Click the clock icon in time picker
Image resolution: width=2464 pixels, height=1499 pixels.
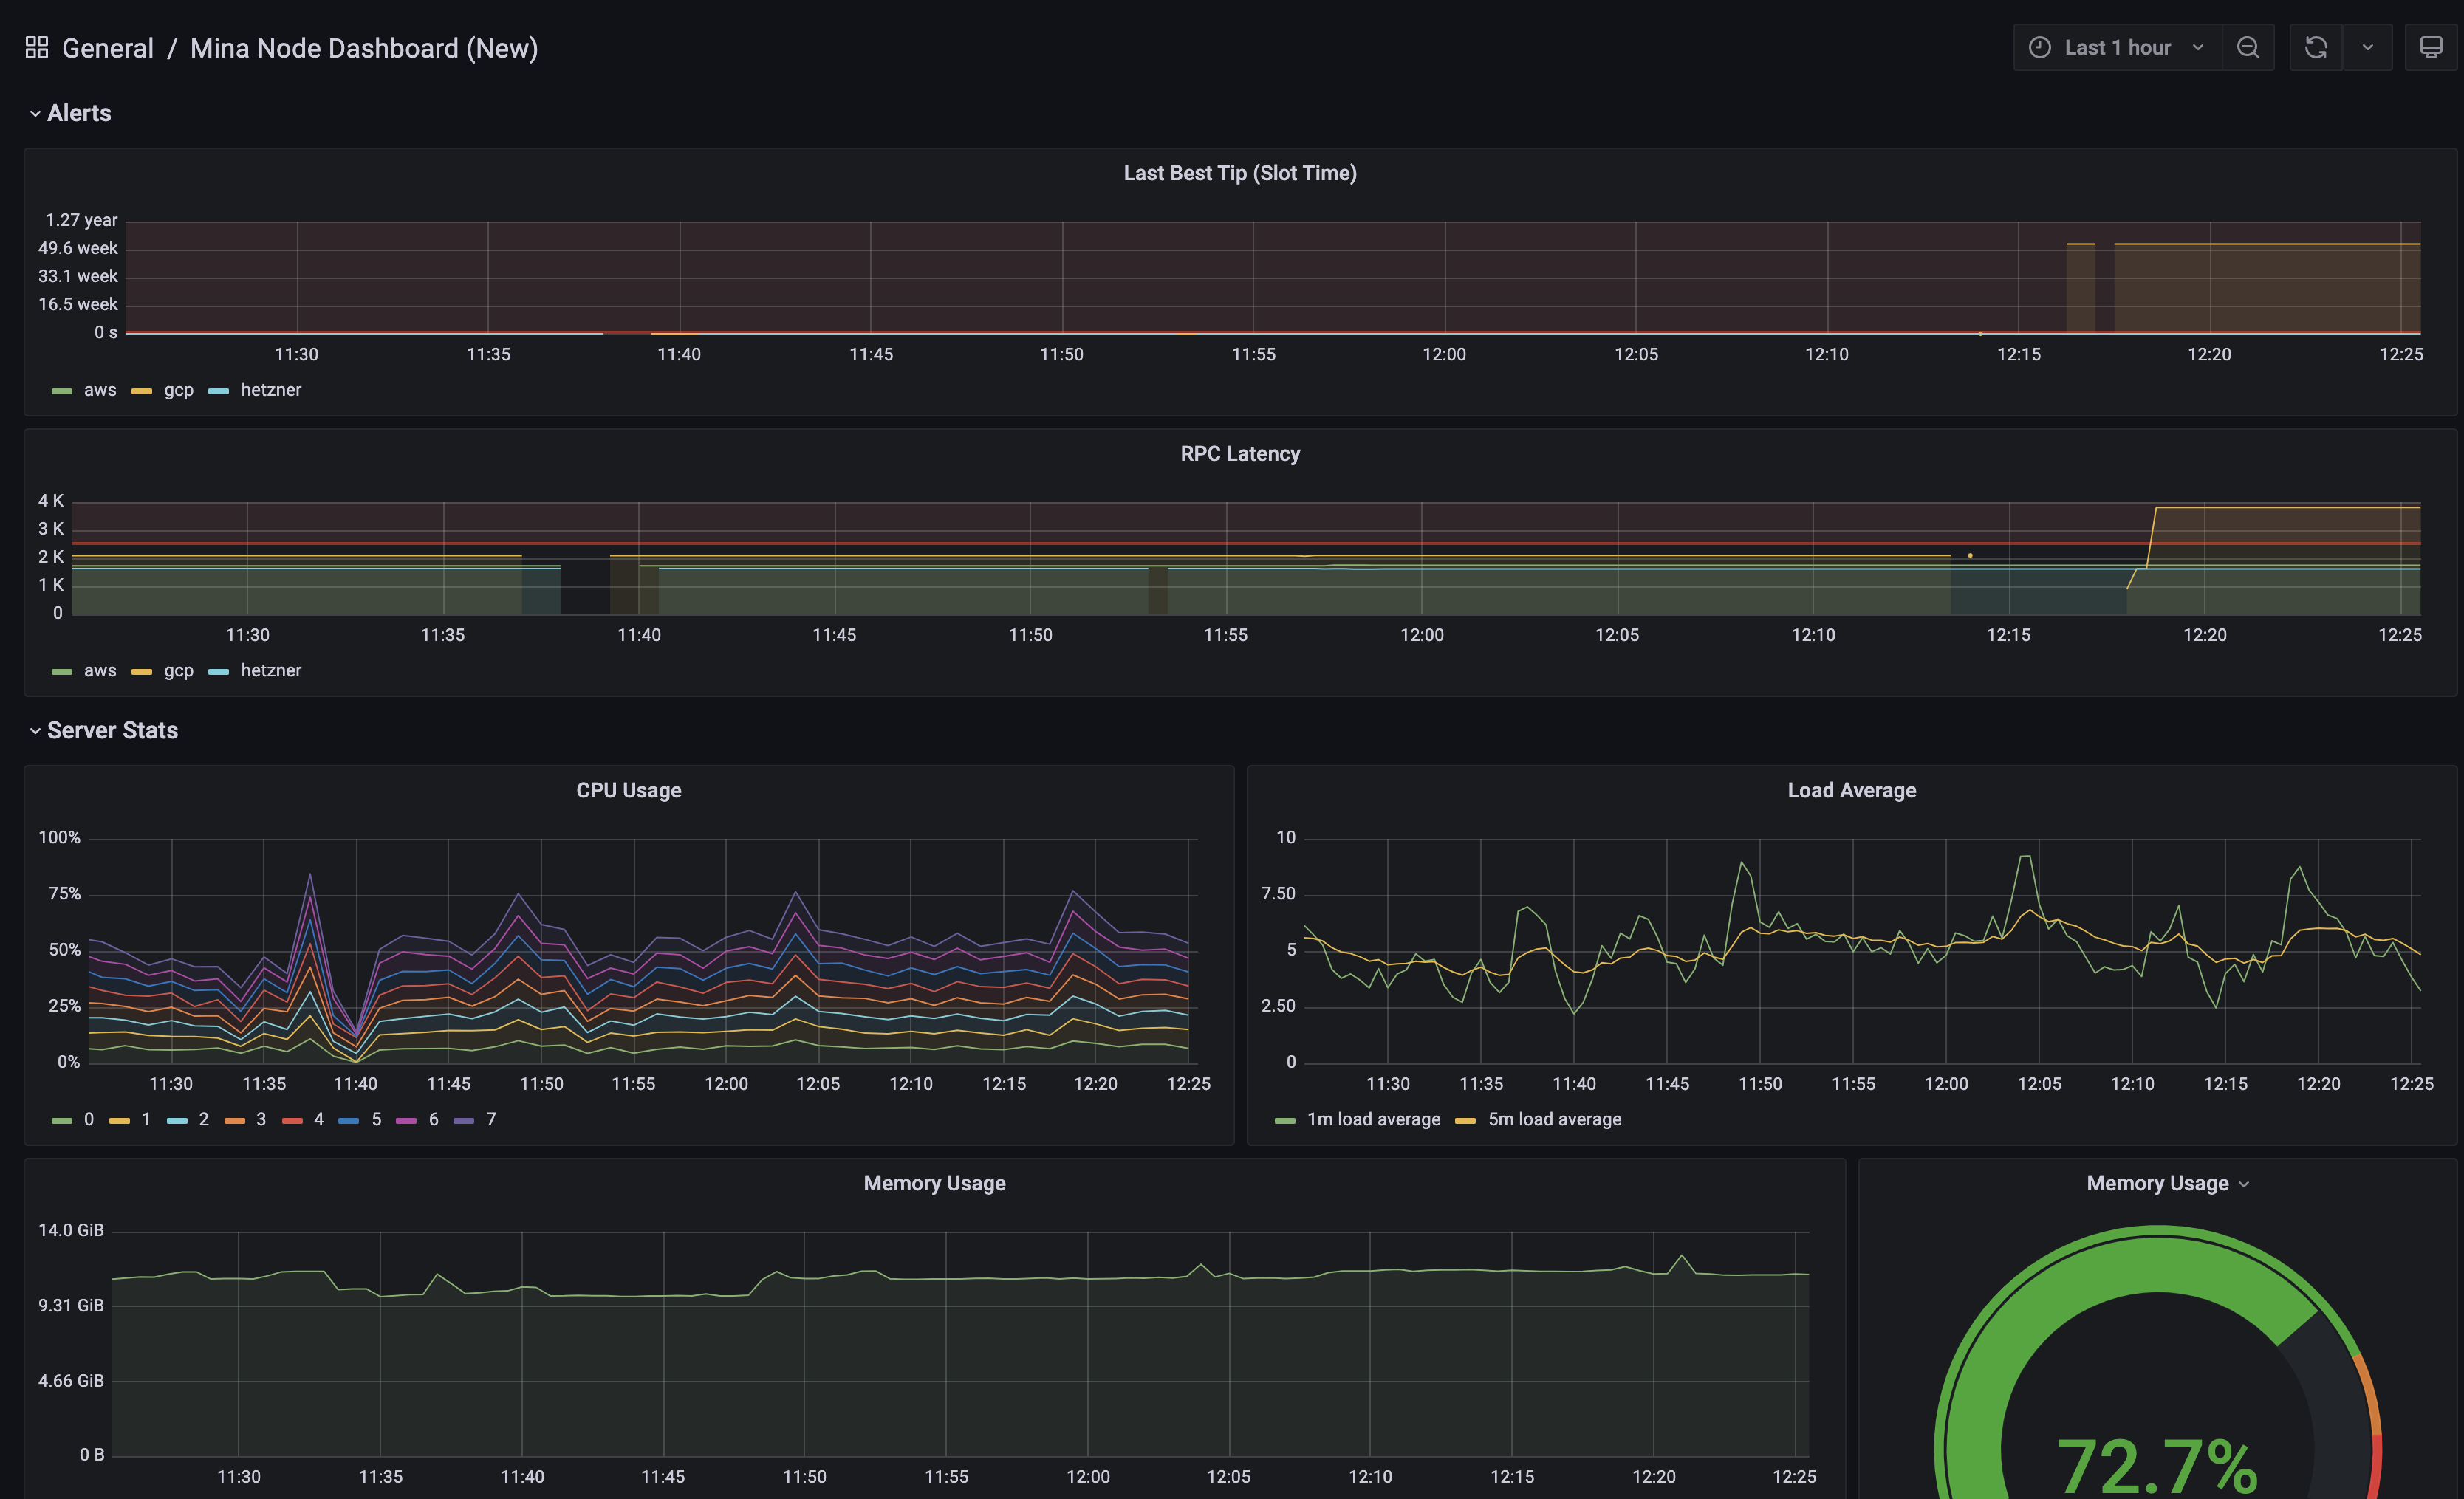tap(2039, 47)
